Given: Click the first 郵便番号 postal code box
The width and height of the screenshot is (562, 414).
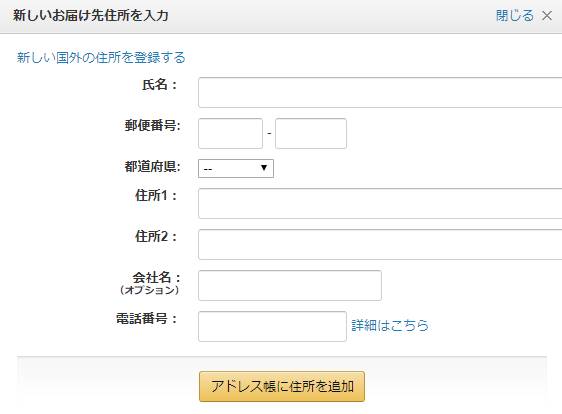Looking at the screenshot, I should coord(230,133).
